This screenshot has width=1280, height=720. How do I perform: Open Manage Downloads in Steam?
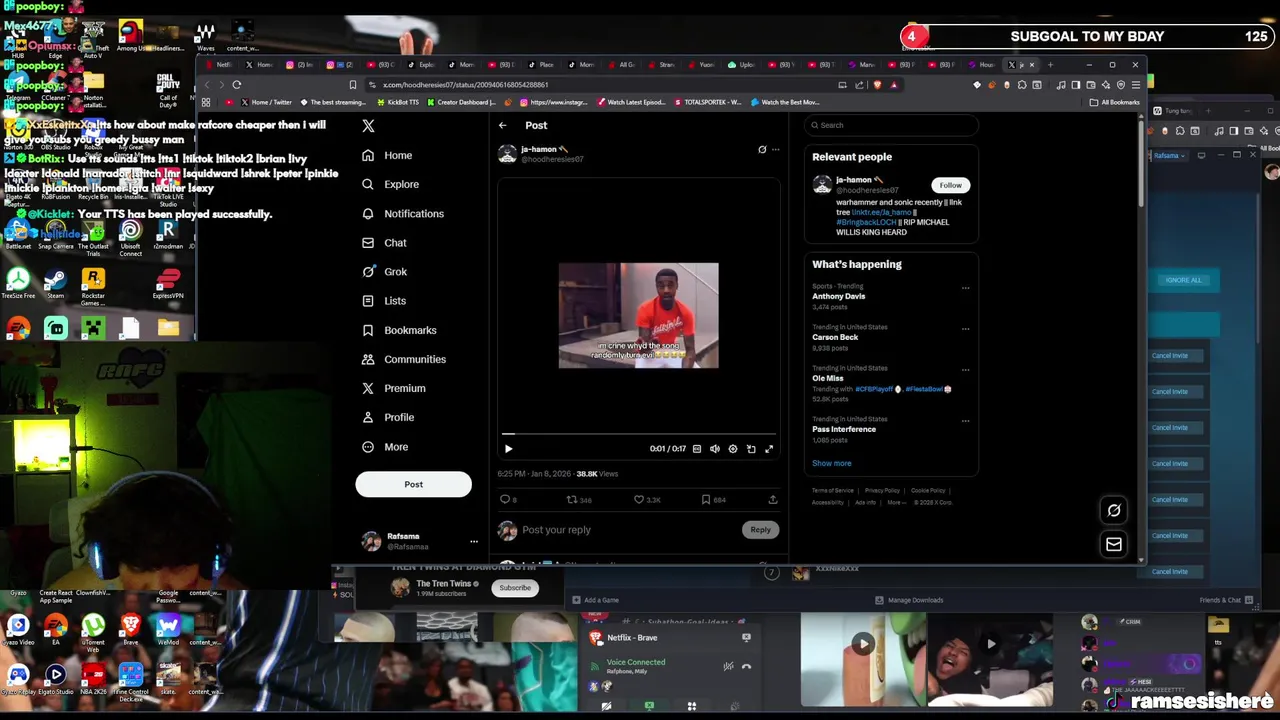[x=909, y=600]
